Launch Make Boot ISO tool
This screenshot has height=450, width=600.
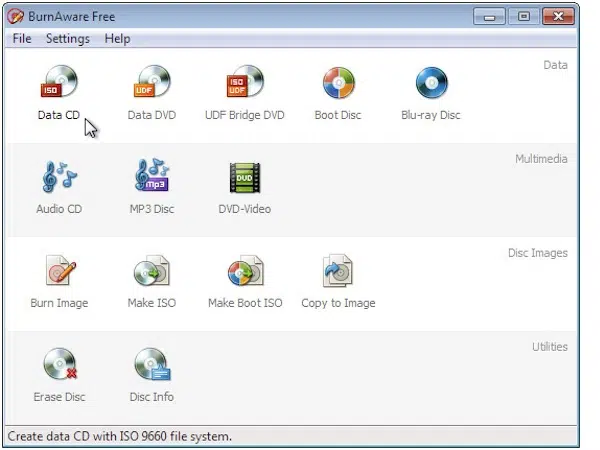point(245,281)
